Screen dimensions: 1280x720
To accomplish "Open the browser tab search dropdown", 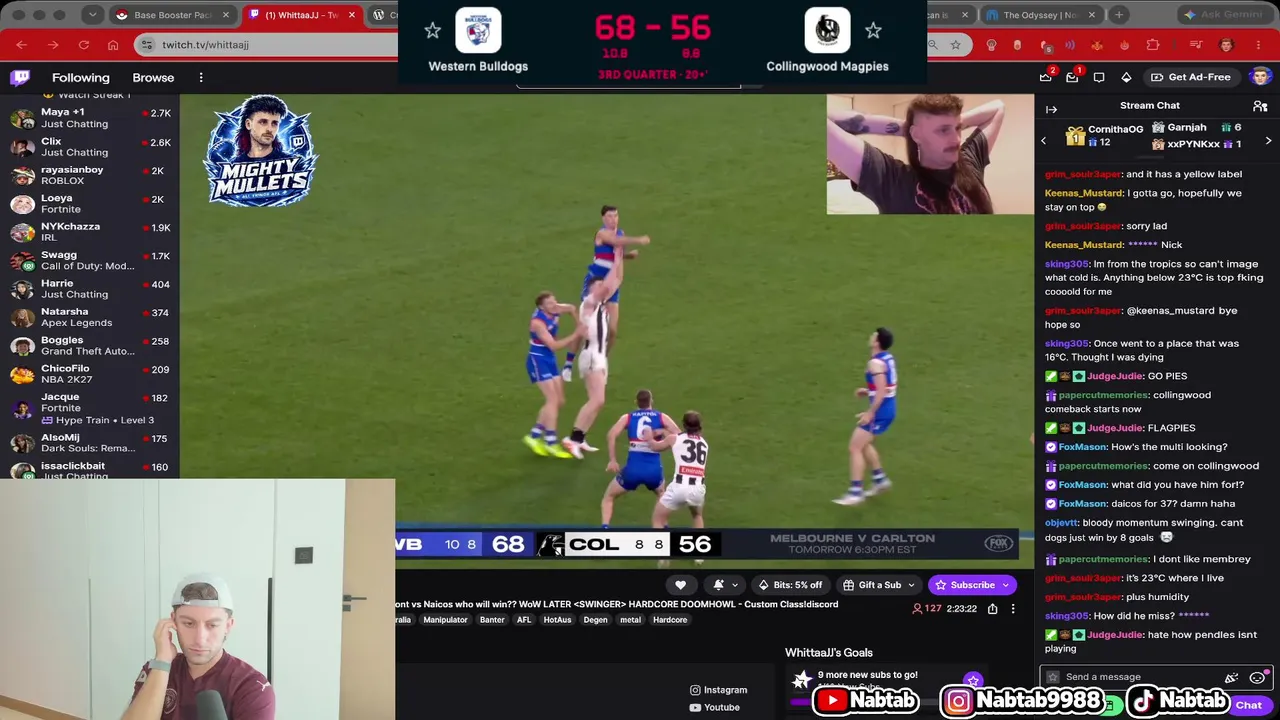I will point(92,15).
